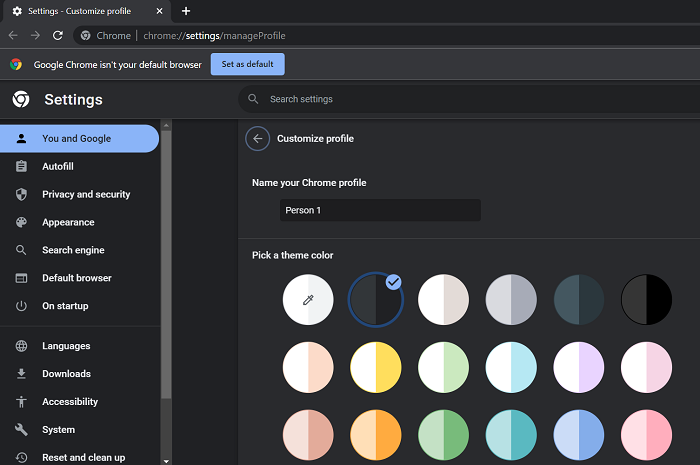Select the yellow and white theme color
The image size is (700, 465).
click(x=376, y=368)
